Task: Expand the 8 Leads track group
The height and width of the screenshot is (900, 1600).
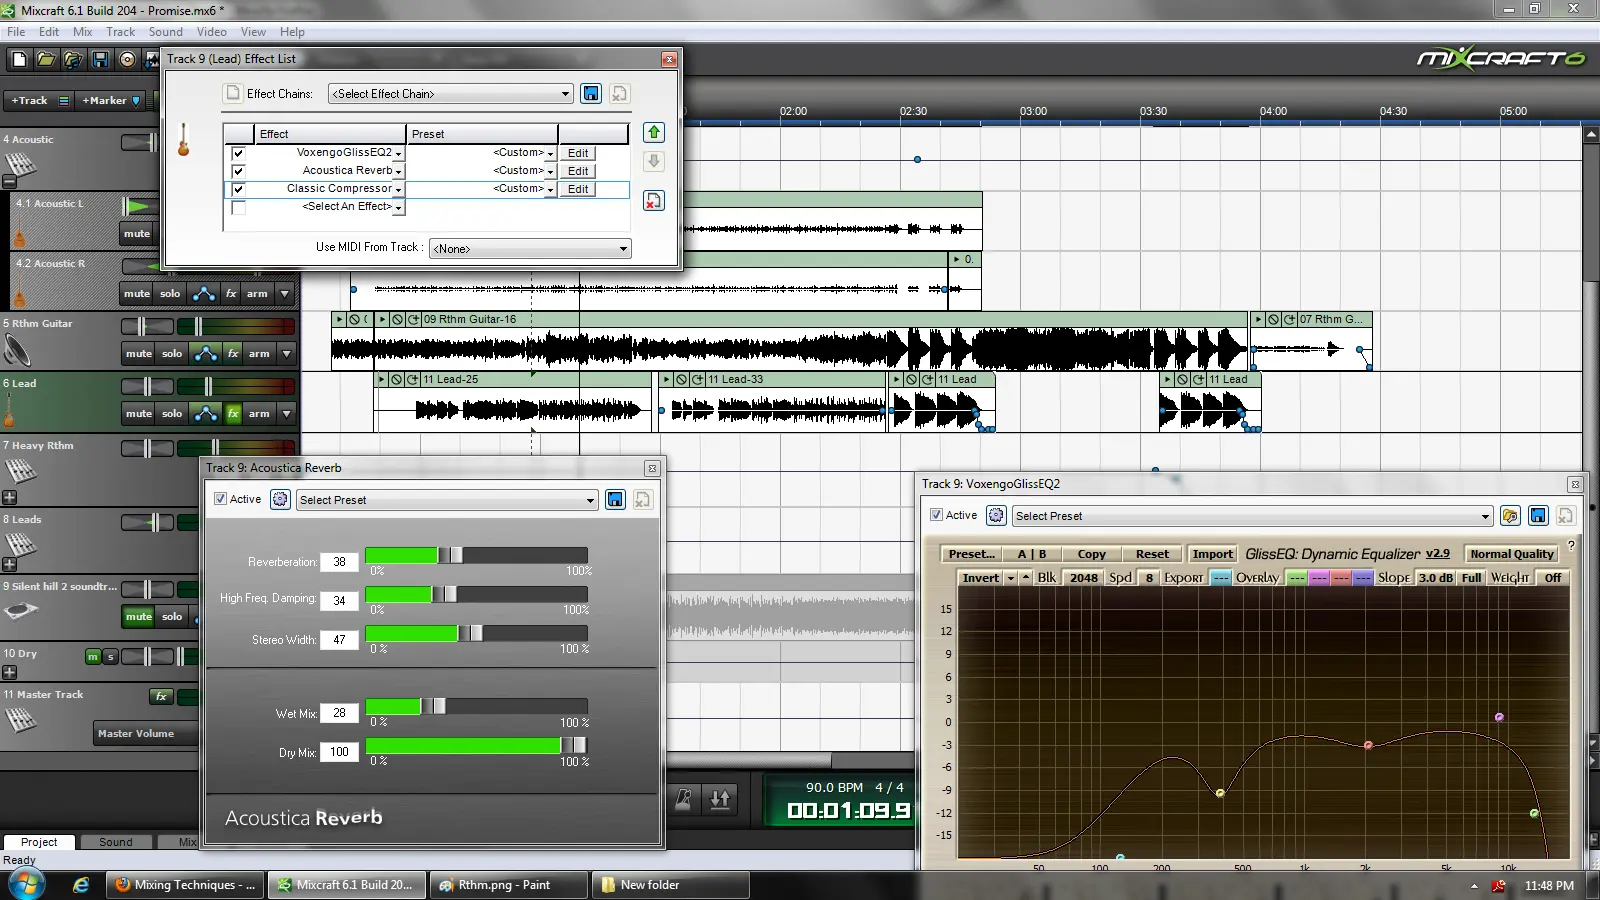Action: tap(9, 564)
